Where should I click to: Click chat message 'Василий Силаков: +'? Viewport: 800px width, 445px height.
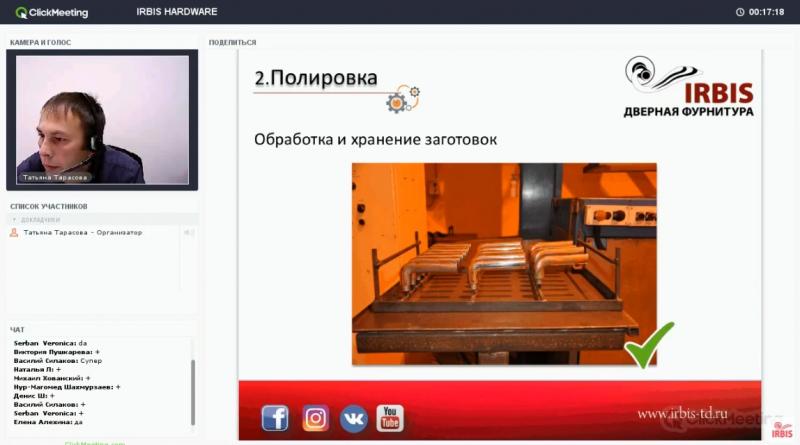(49, 404)
